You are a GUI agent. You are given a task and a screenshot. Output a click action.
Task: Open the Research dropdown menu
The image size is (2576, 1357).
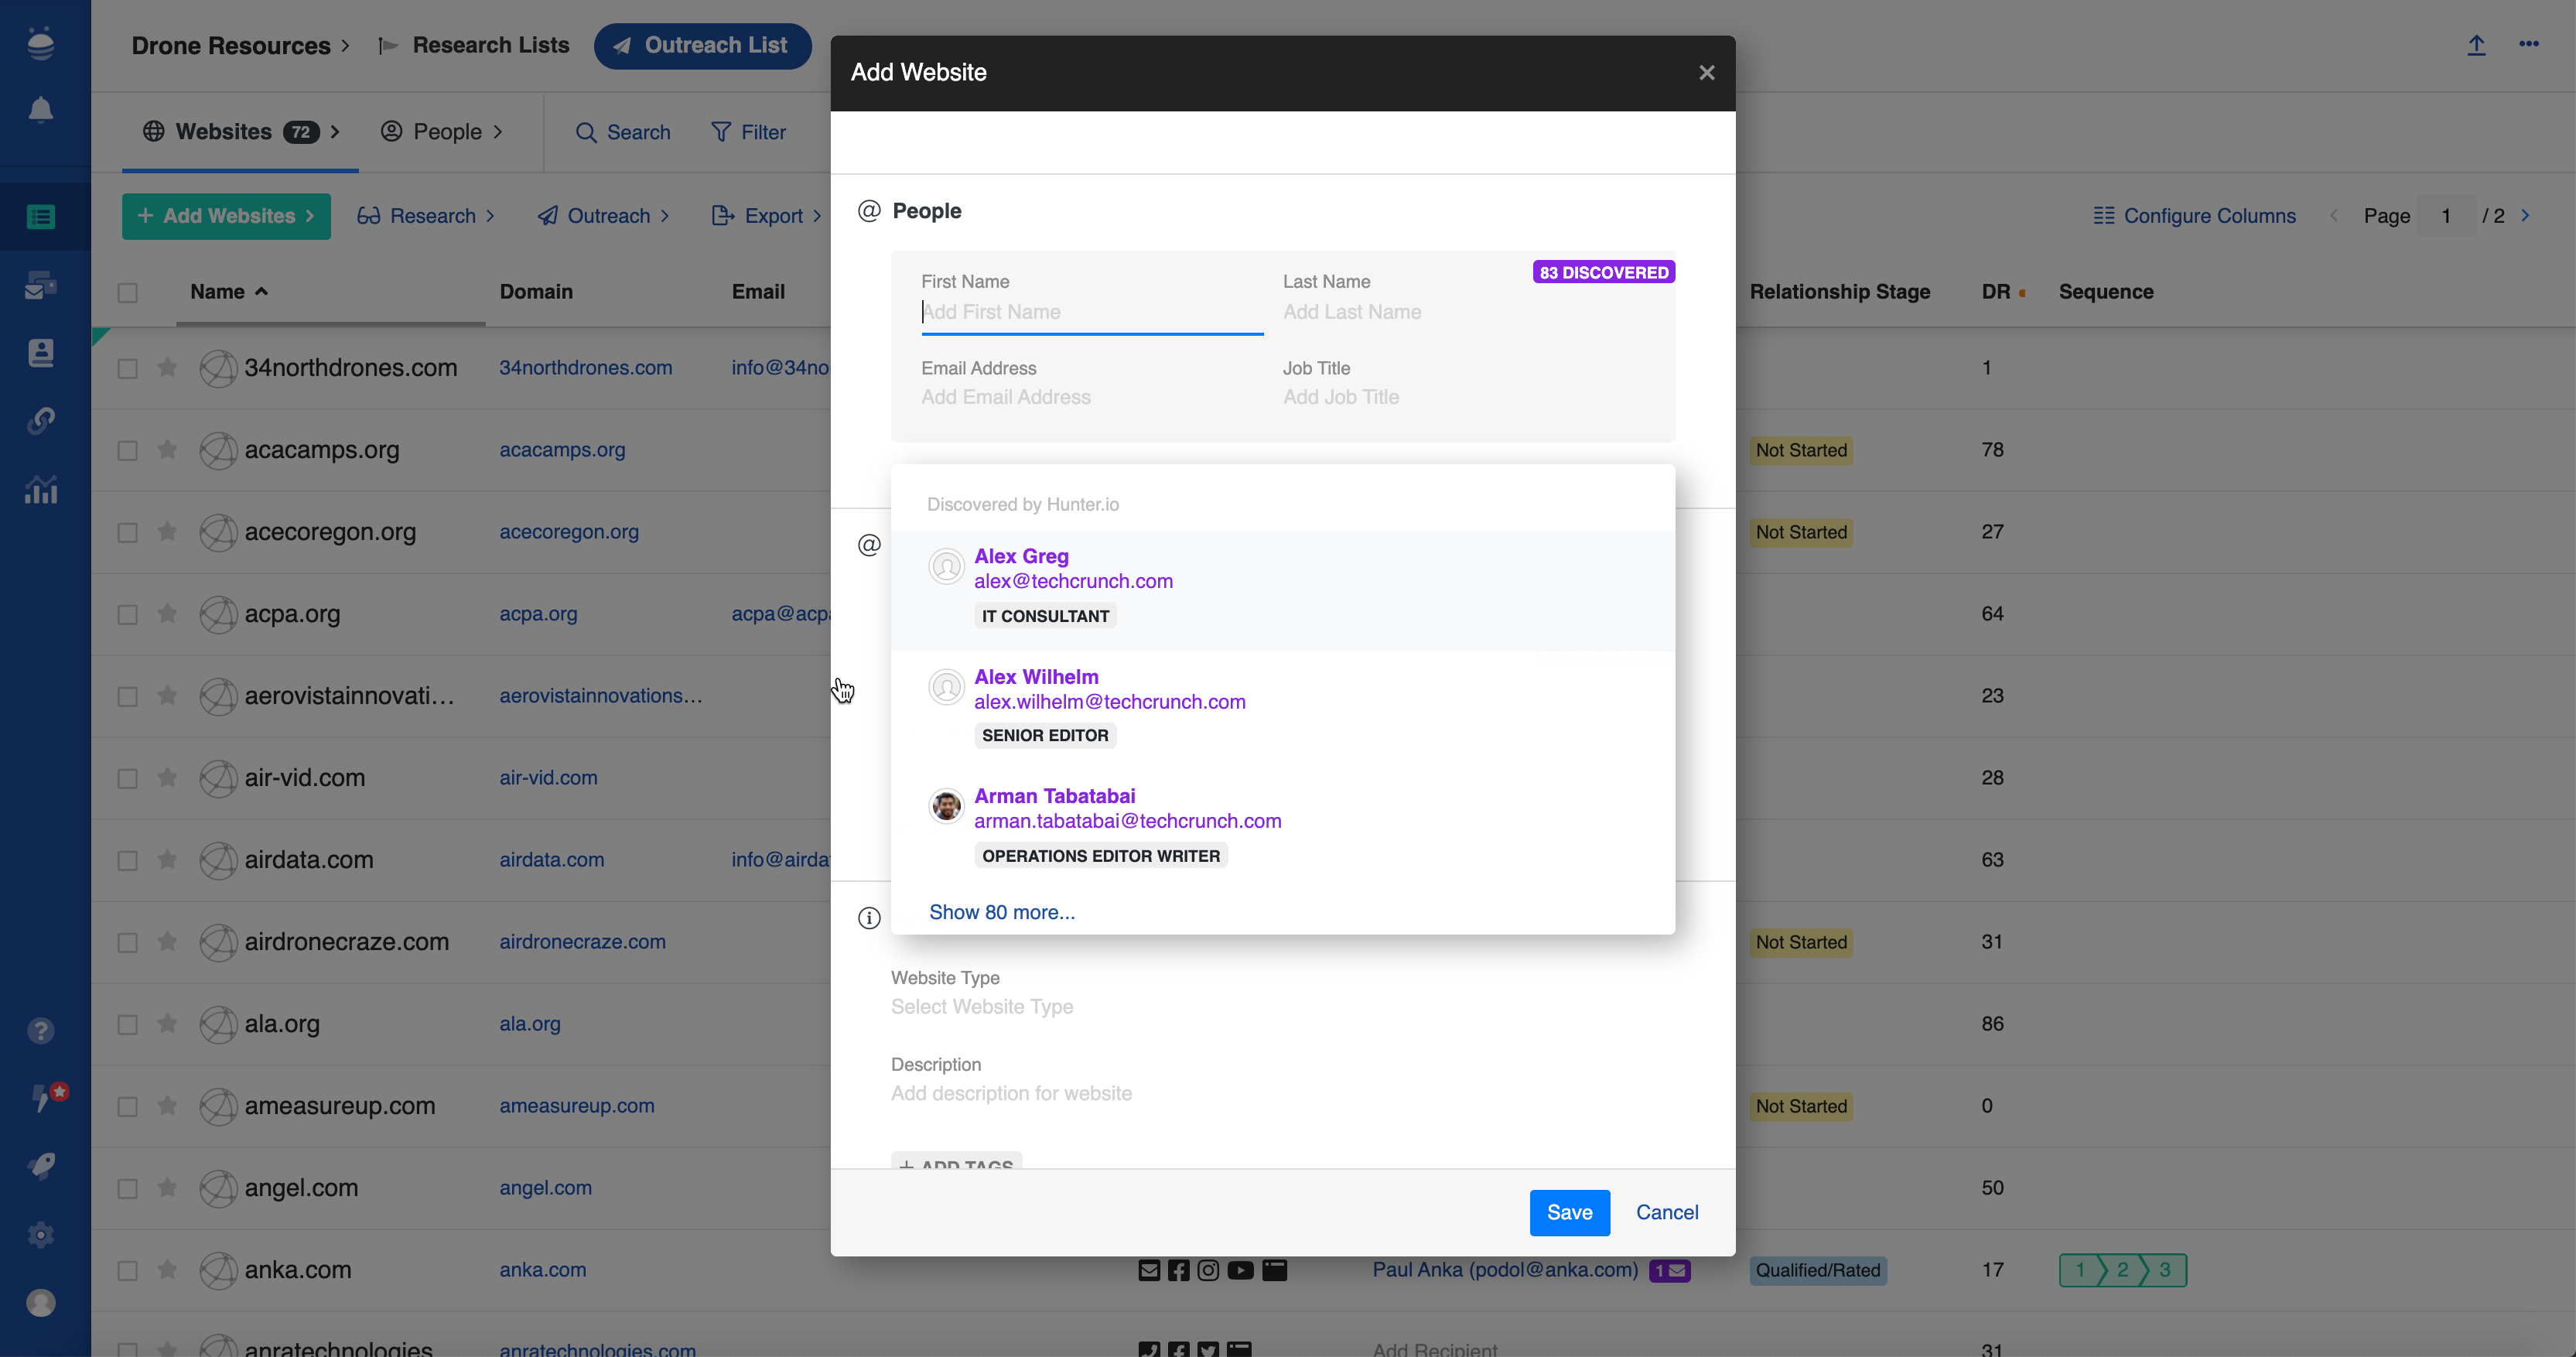tap(426, 216)
